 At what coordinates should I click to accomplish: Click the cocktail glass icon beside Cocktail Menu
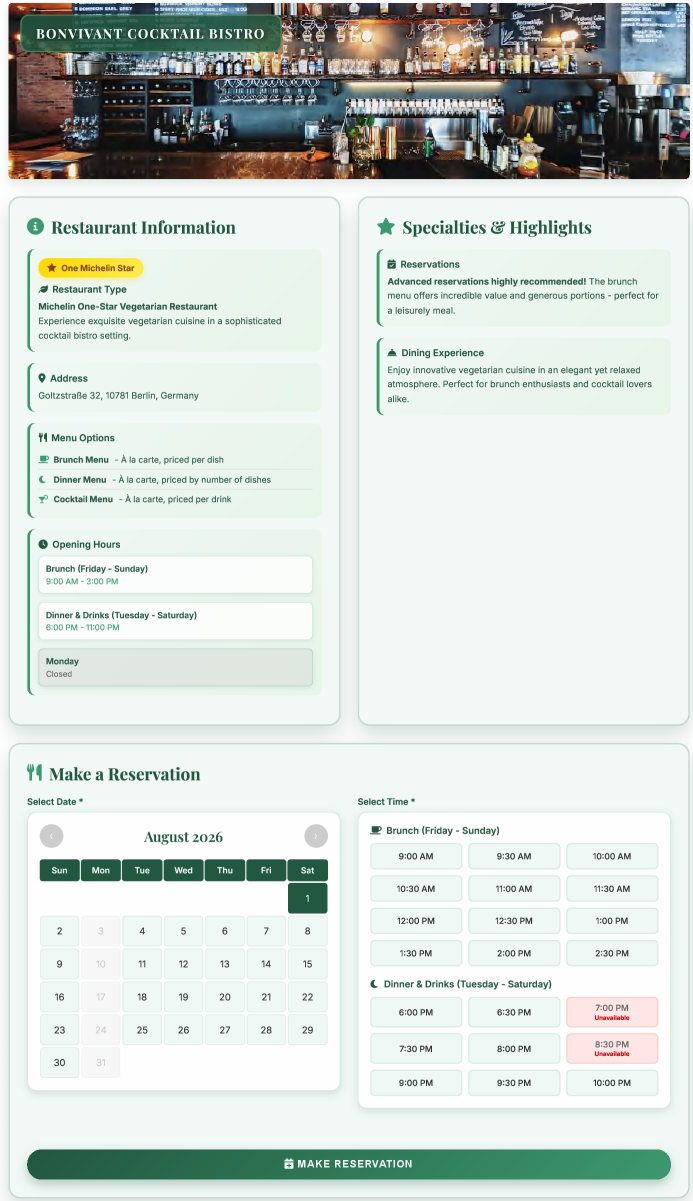43,499
